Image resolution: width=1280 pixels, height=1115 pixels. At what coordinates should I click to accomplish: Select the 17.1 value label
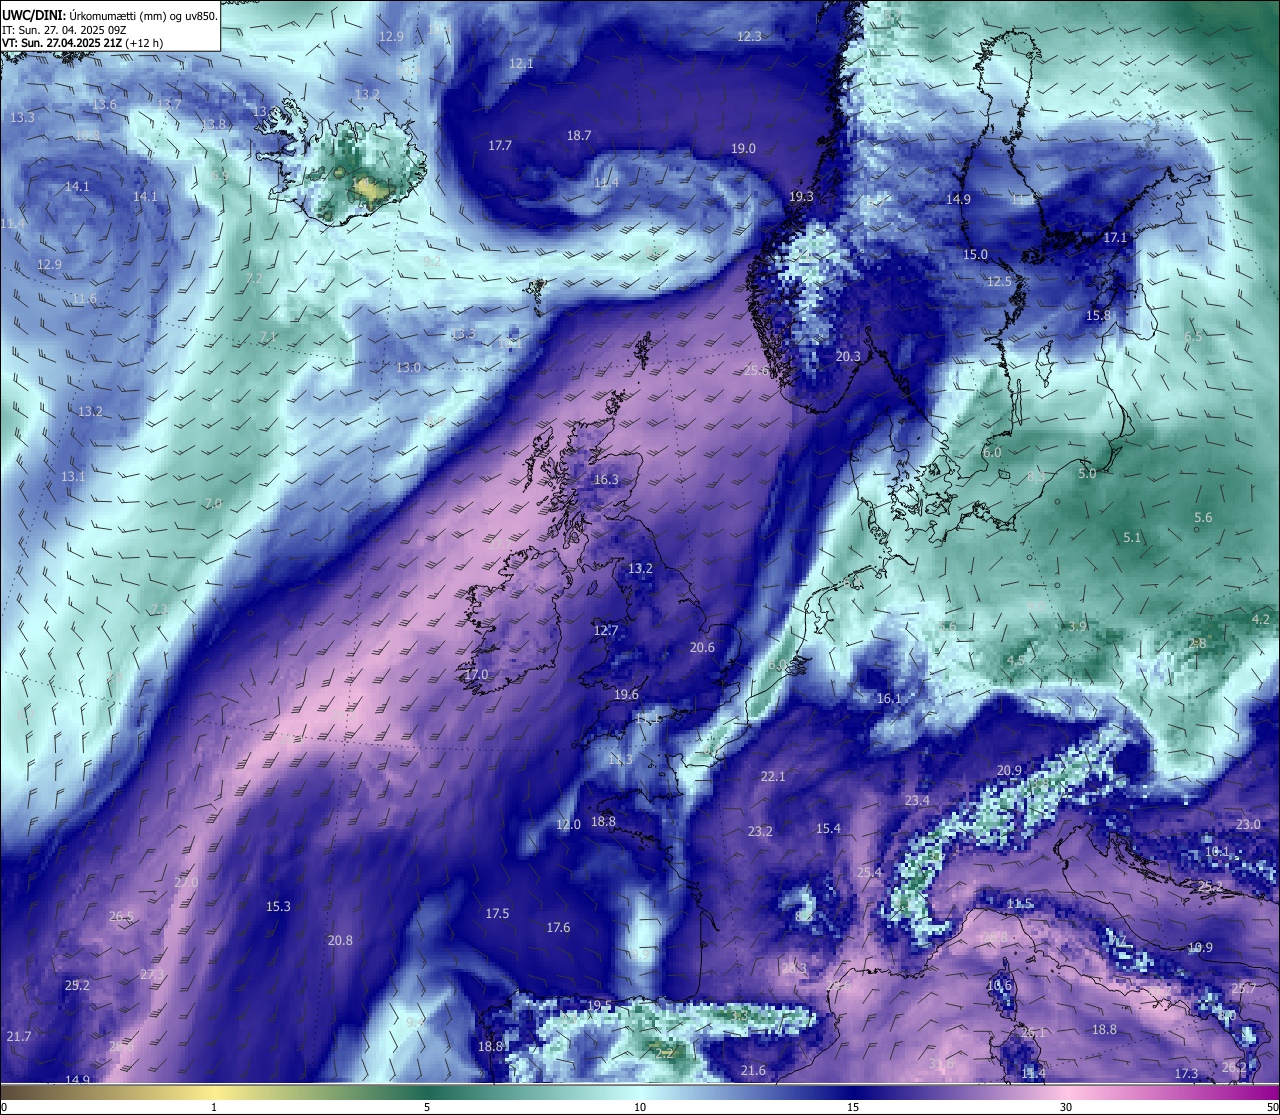pyautogui.click(x=1115, y=238)
